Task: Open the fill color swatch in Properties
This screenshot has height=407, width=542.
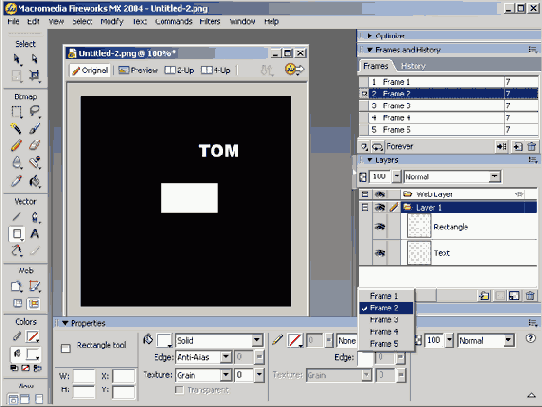Action: tap(165, 341)
